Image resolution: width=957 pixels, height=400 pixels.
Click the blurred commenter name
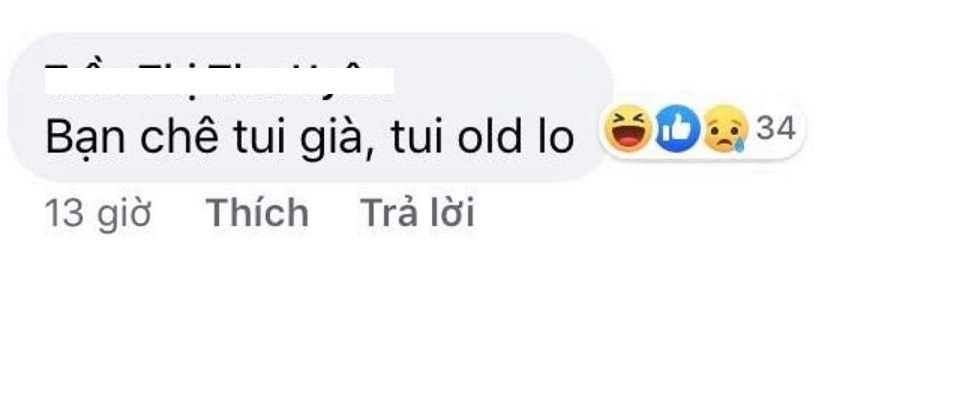coord(219,79)
